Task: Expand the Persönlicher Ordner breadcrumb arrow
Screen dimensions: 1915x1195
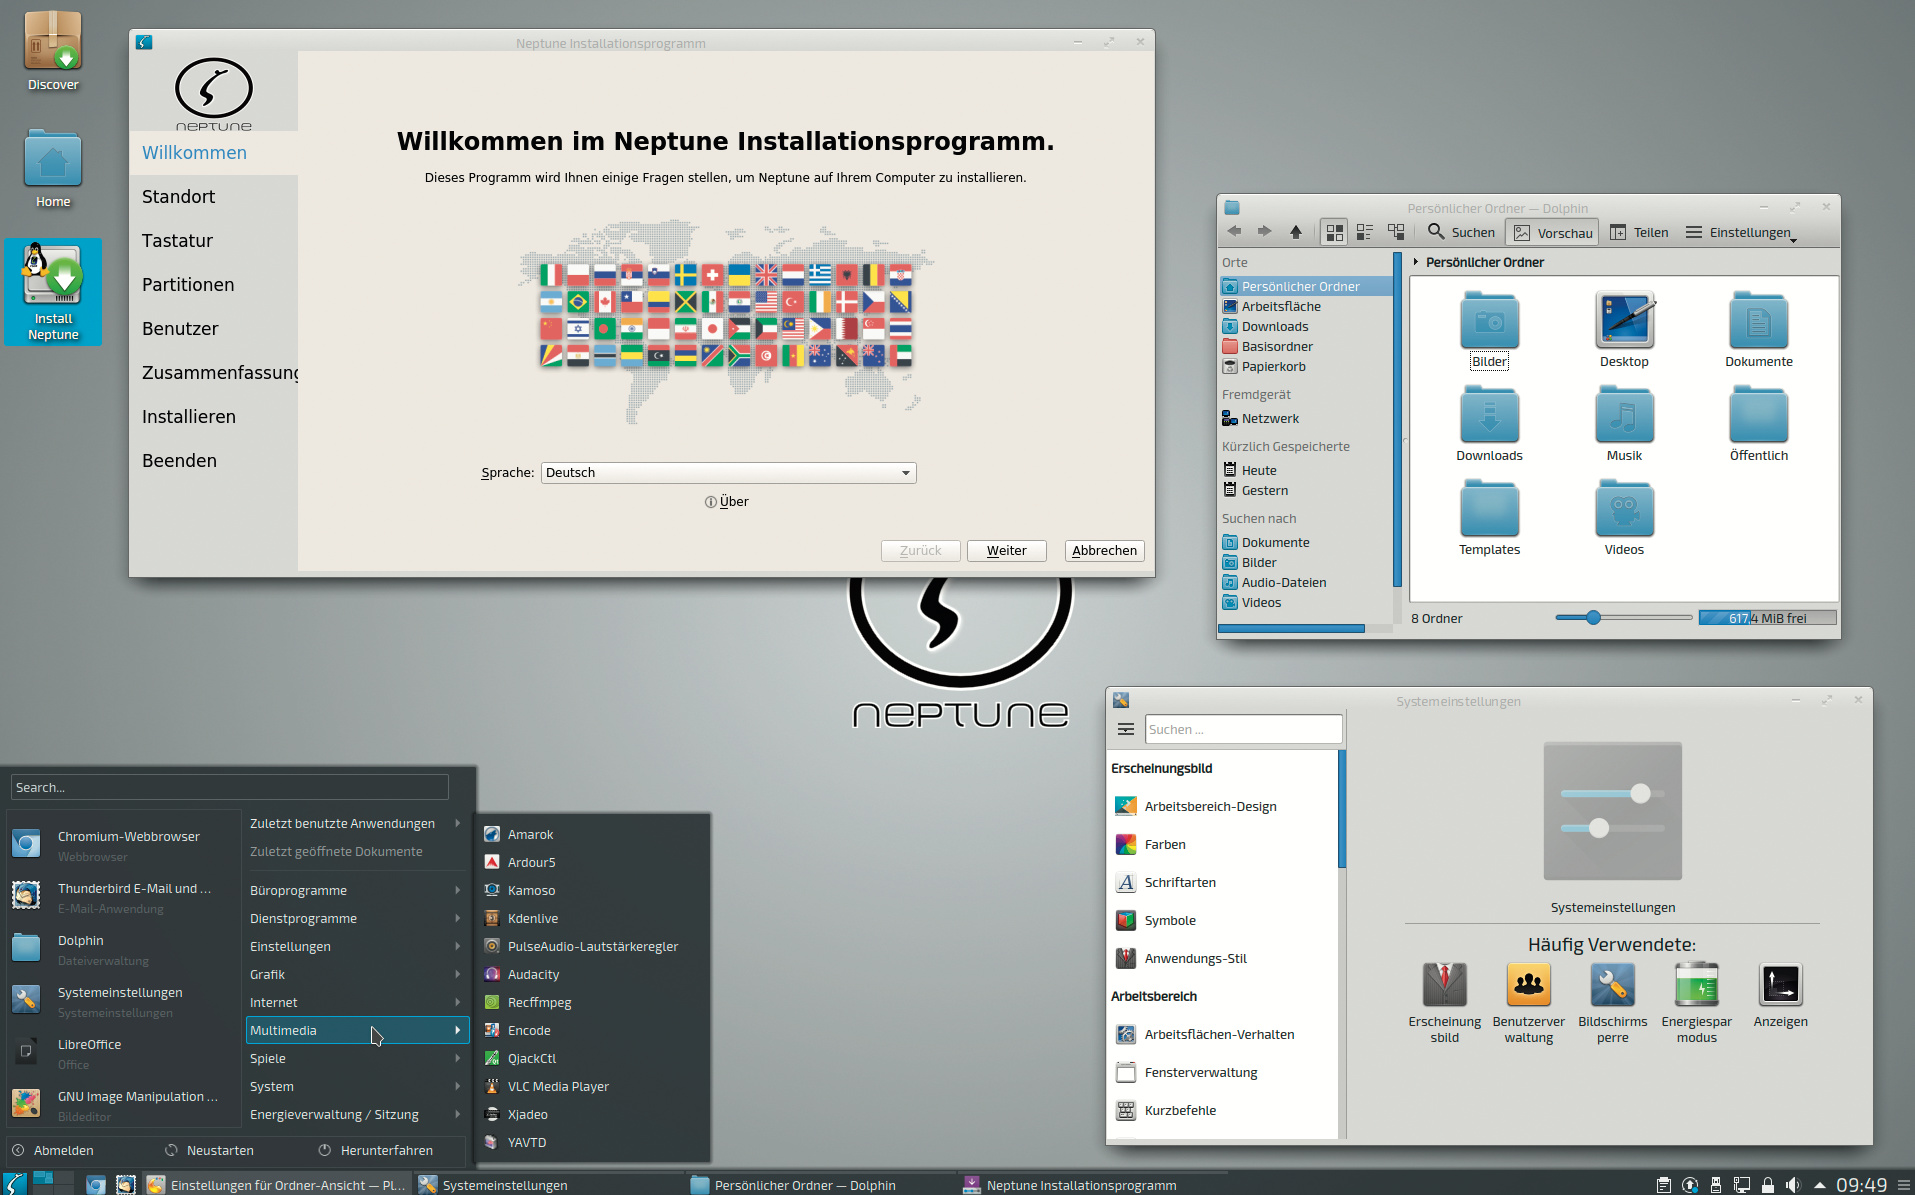Action: point(1416,262)
